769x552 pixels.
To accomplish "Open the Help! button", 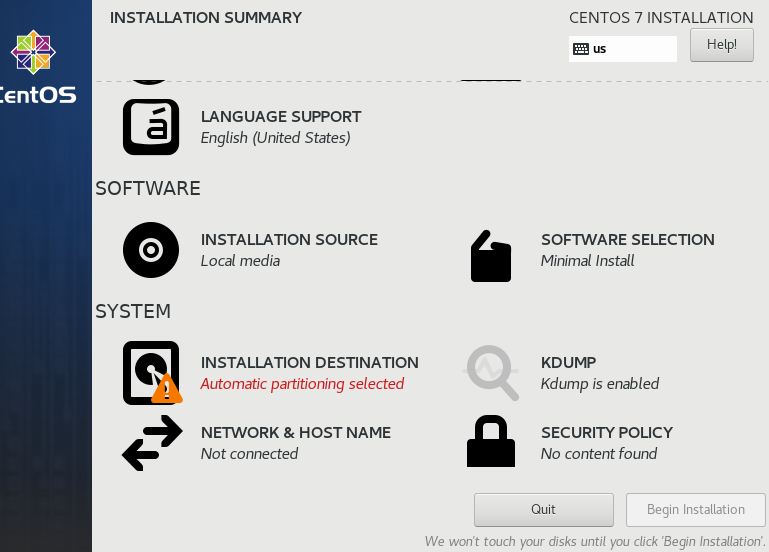I will pos(721,45).
